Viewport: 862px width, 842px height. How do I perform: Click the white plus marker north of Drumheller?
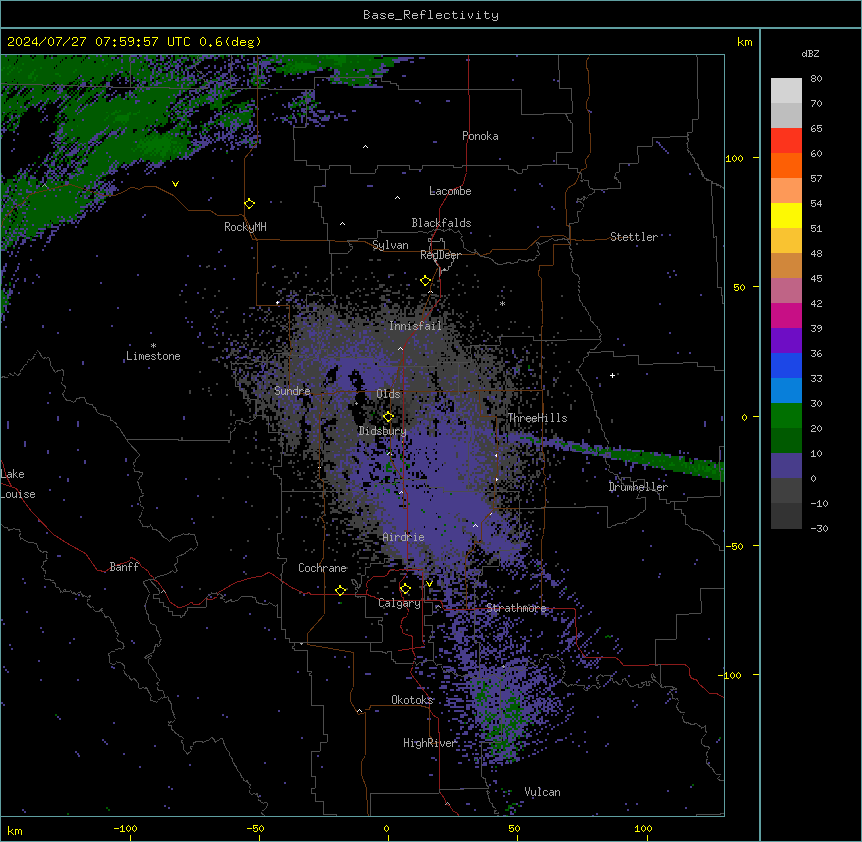tap(612, 375)
